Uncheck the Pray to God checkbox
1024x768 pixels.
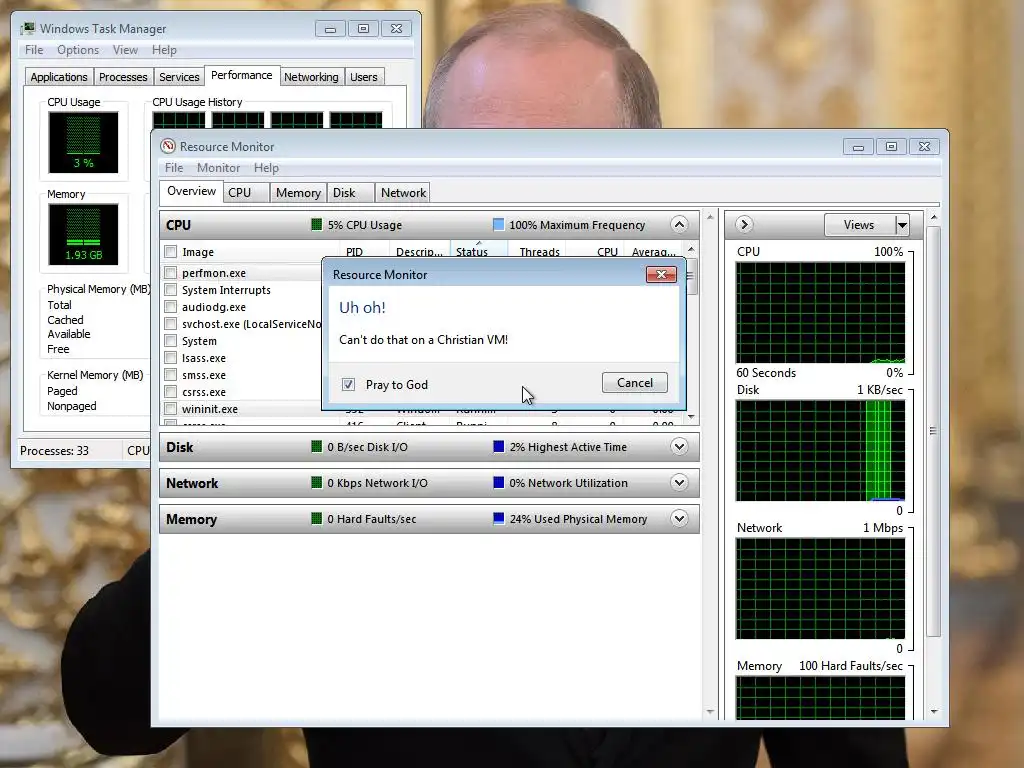[349, 385]
